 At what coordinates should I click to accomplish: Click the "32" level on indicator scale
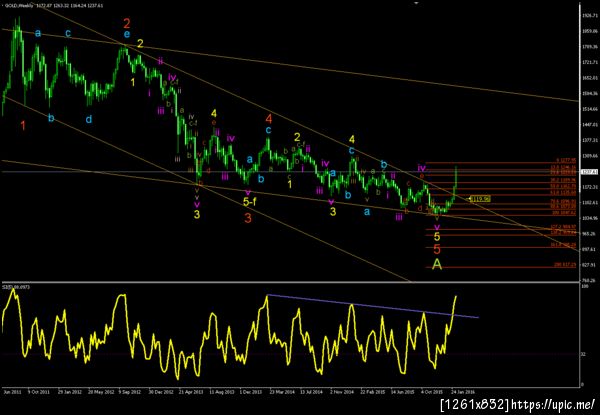point(583,355)
